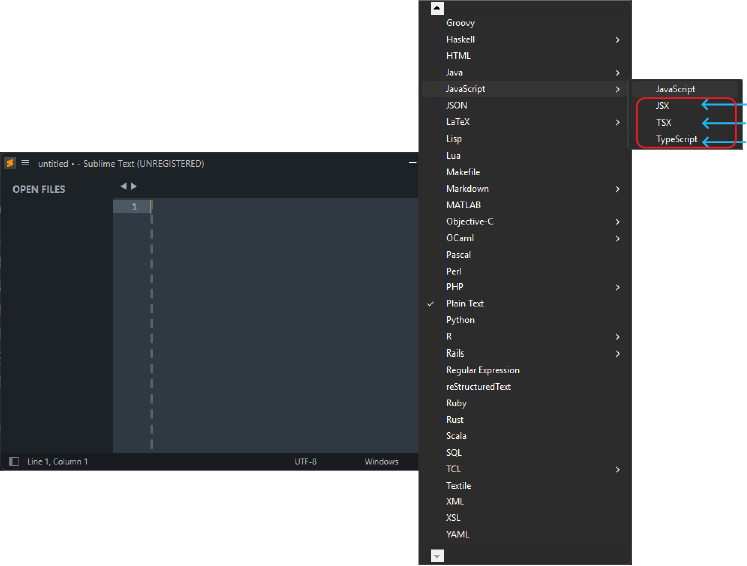The width and height of the screenshot is (747, 566).
Task: Open the hamburger menu in the title bar
Action: pyautogui.click(x=25, y=163)
